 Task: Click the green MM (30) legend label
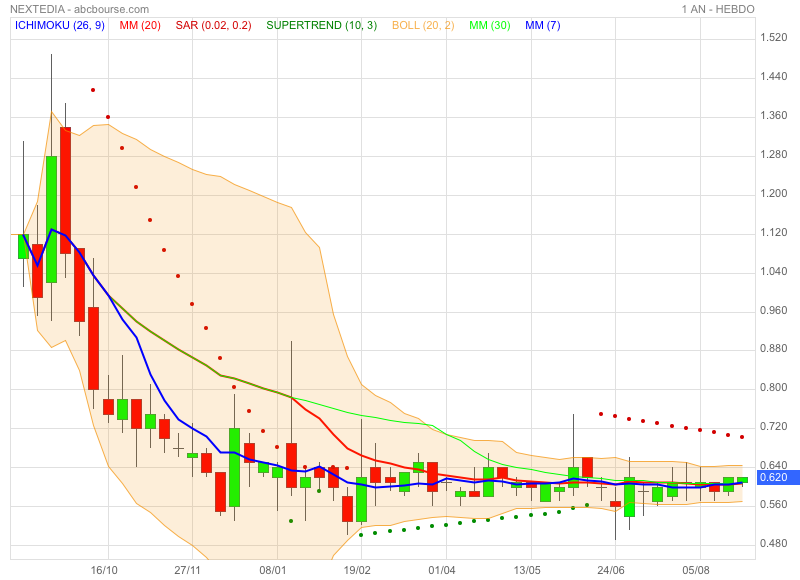[x=489, y=25]
